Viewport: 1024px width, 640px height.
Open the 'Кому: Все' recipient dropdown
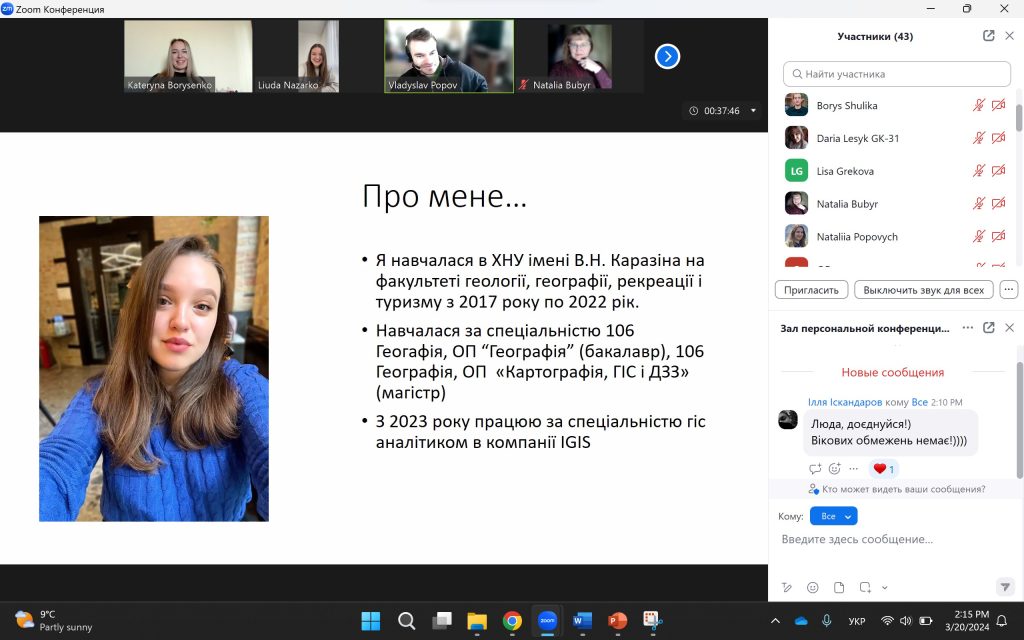click(x=834, y=516)
